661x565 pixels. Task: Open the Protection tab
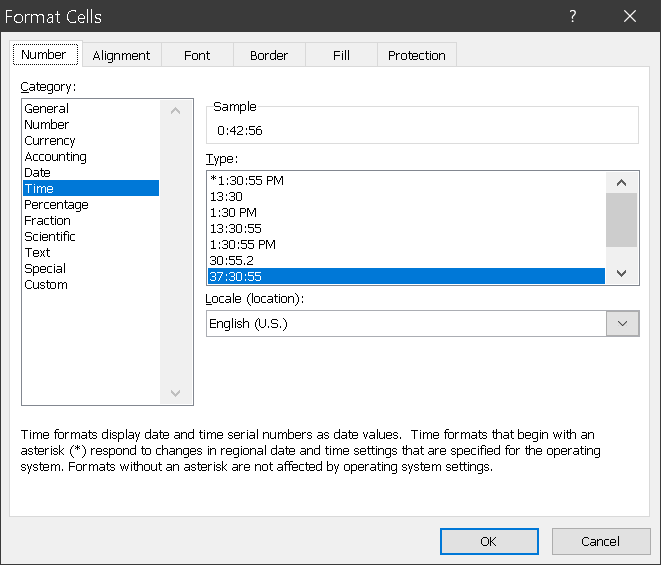click(416, 55)
